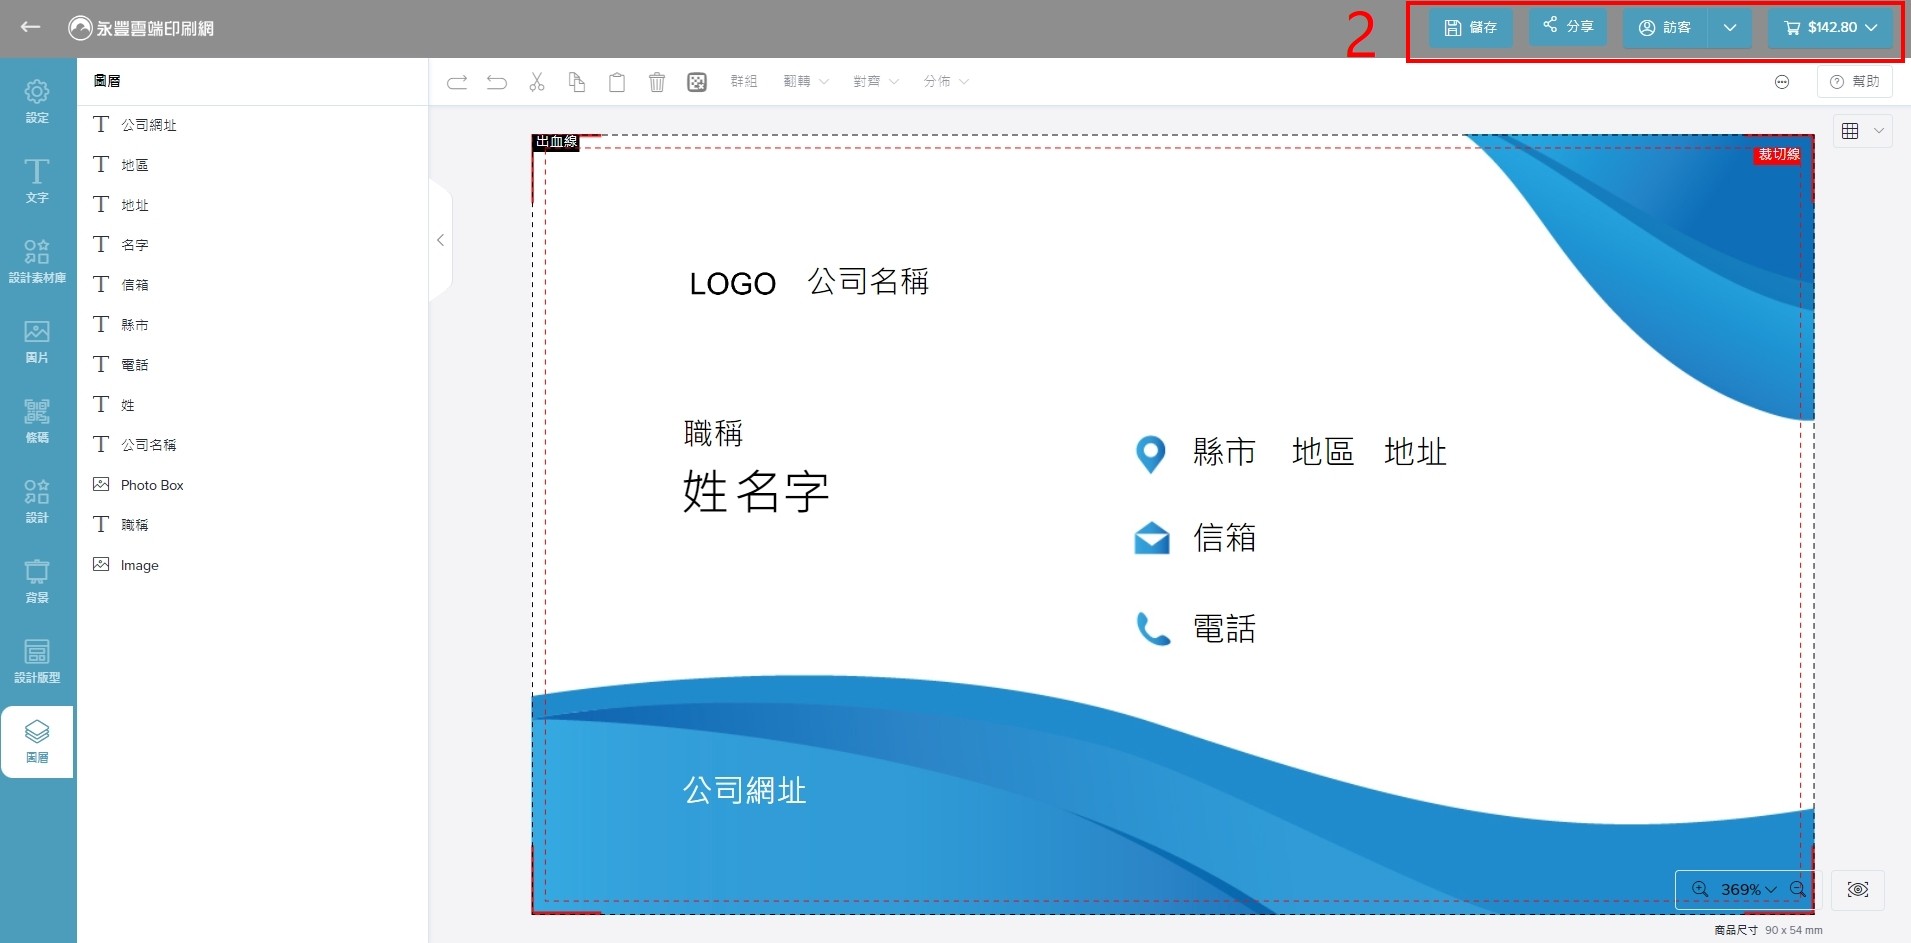This screenshot has height=943, width=1911.
Task: Click the 儲存 save button
Action: pos(1470,27)
